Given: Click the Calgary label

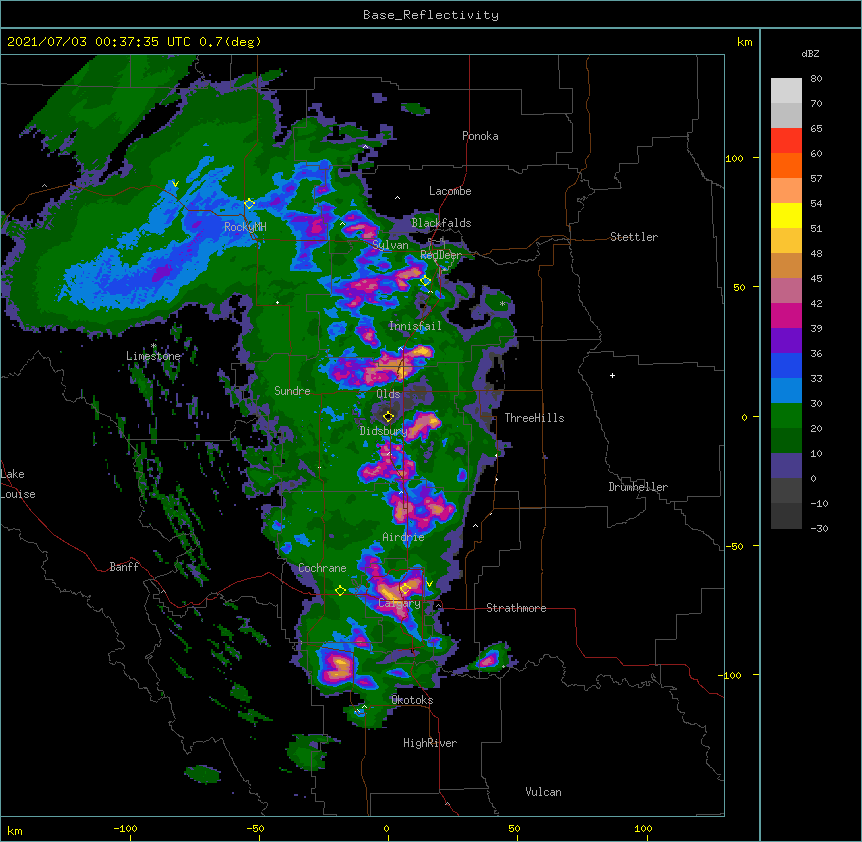Looking at the screenshot, I should [399, 603].
